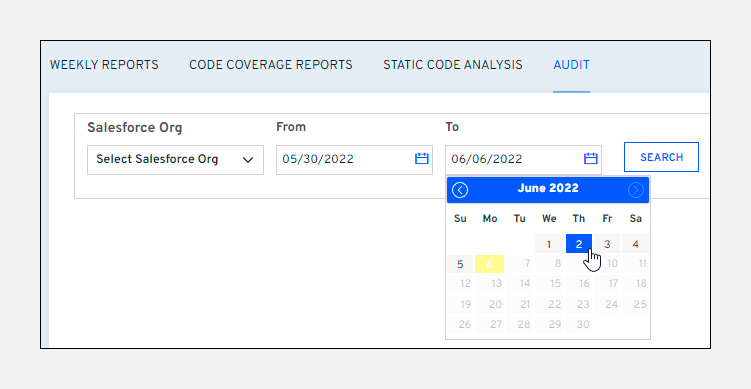Viewport: 751px width, 389px height.
Task: Pick June 1 in the calendar
Action: pos(549,244)
